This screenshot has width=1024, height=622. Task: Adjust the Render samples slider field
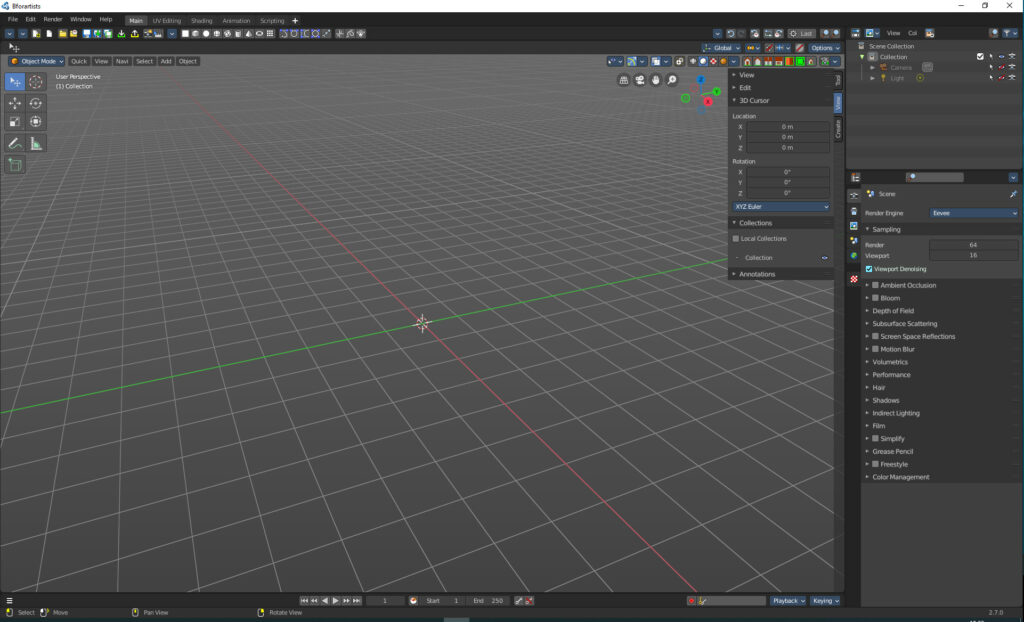[x=973, y=245]
